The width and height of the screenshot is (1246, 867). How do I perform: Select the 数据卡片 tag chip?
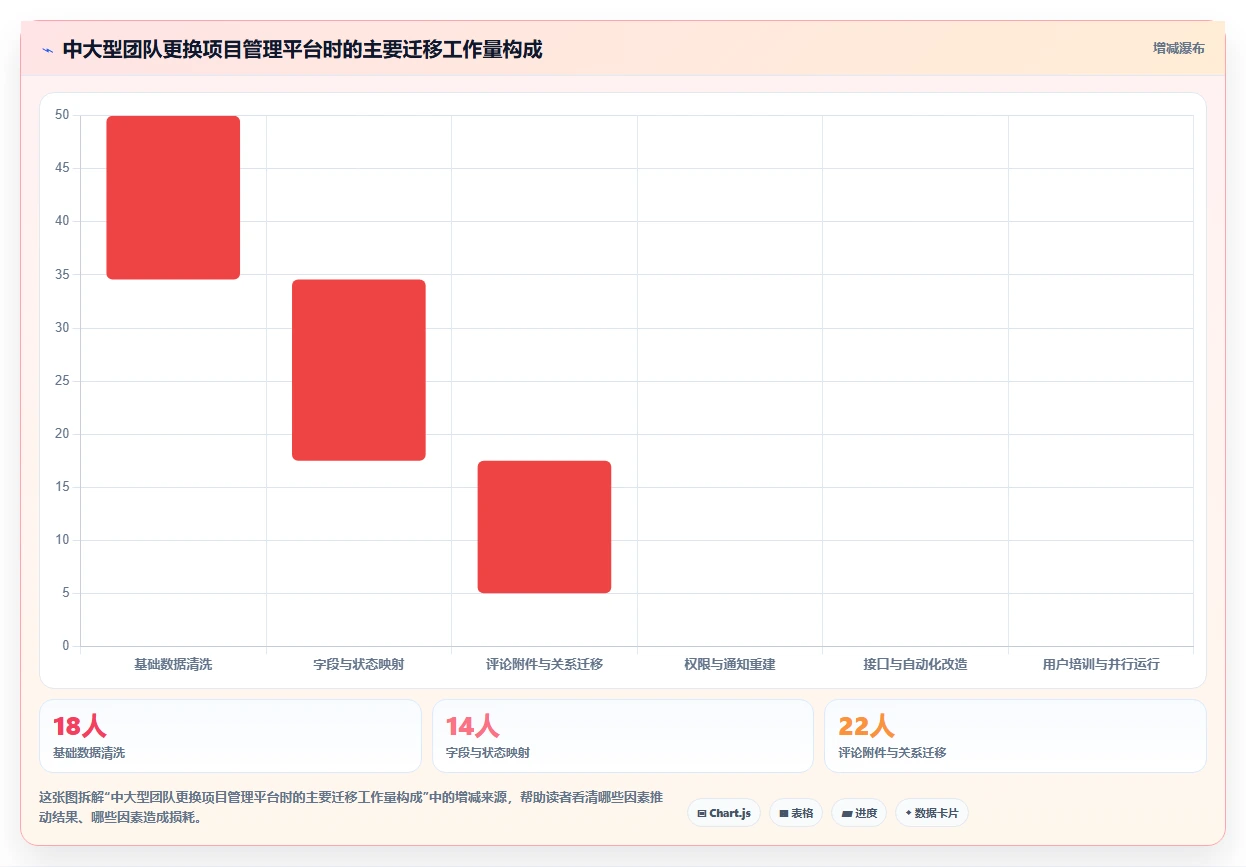(931, 813)
